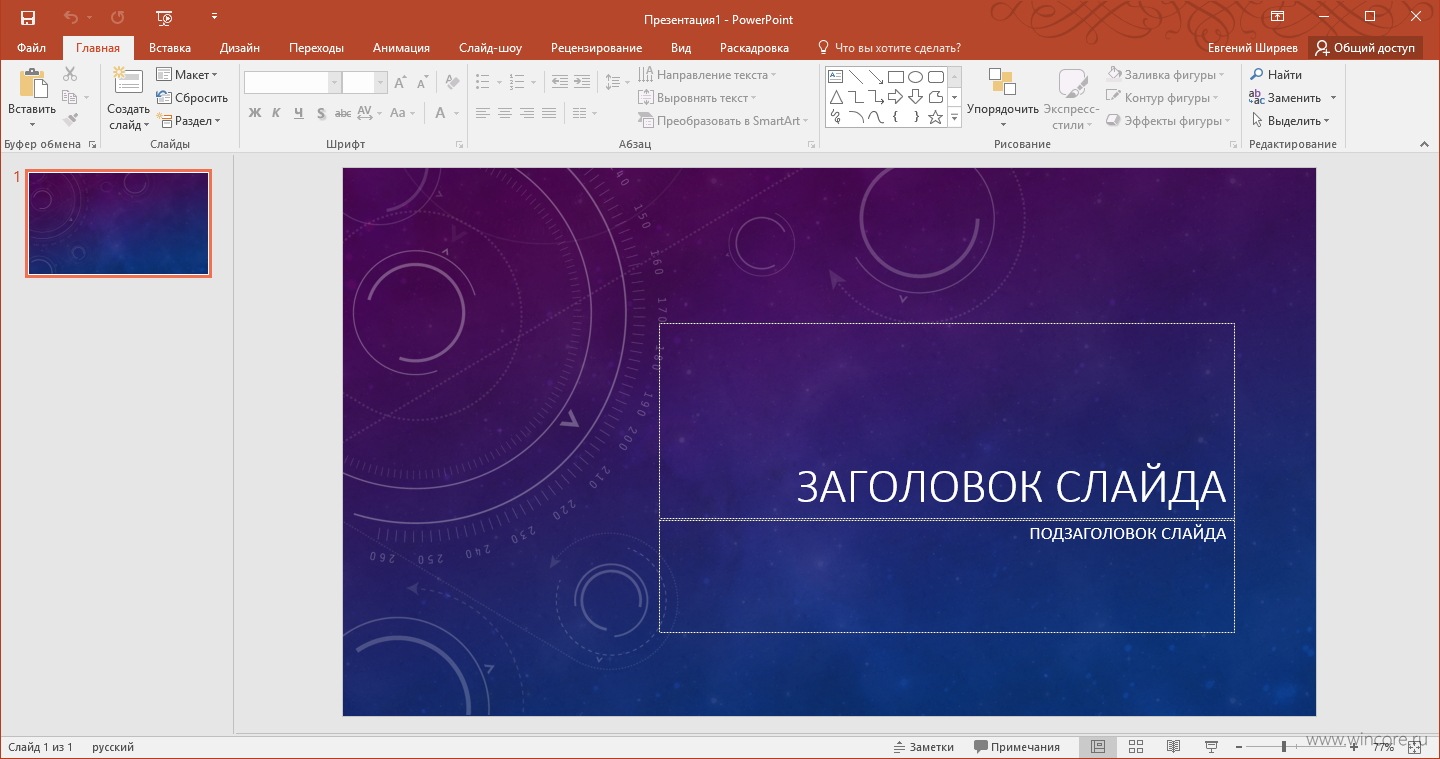Click the Общий доступ share button
Viewport: 1440px width, 759px height.
pos(1366,48)
